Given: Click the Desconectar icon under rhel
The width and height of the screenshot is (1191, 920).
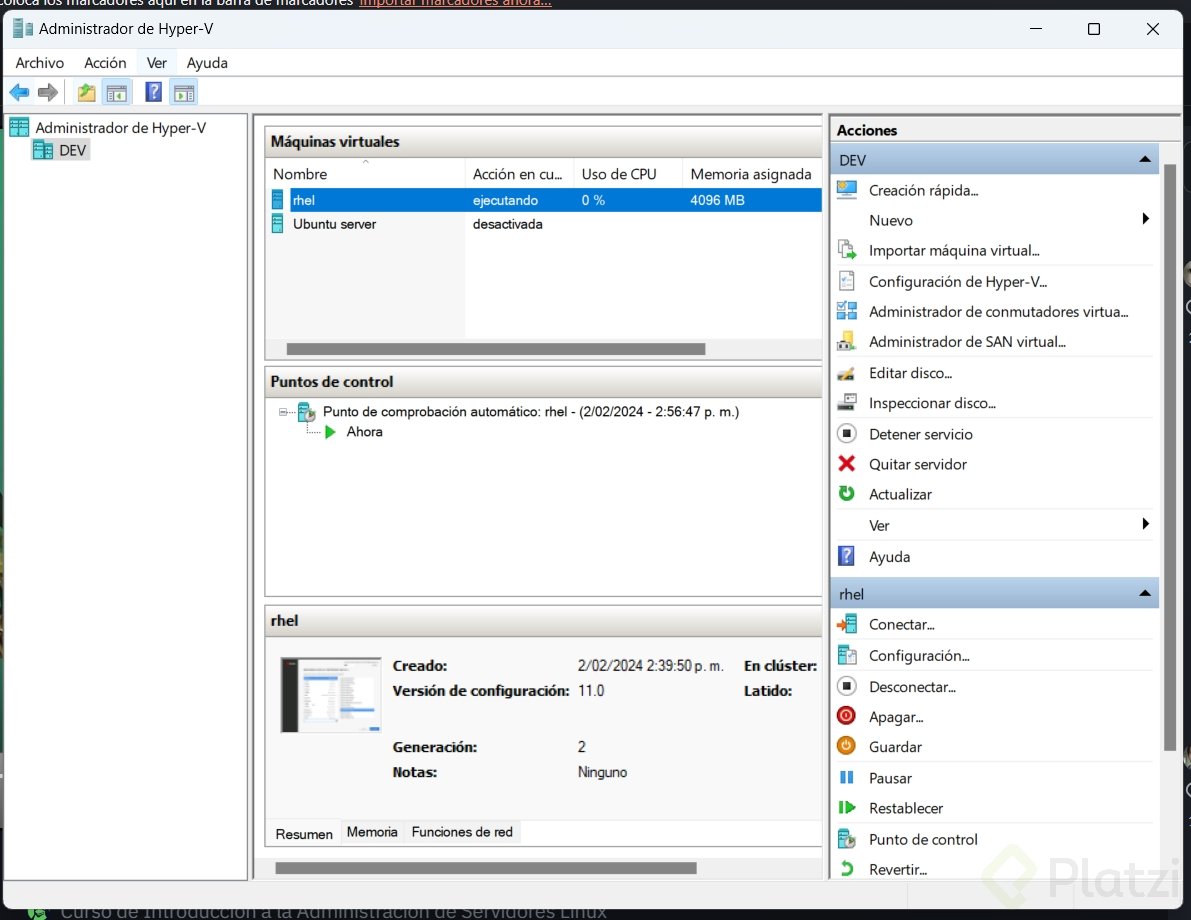Looking at the screenshot, I should point(846,686).
